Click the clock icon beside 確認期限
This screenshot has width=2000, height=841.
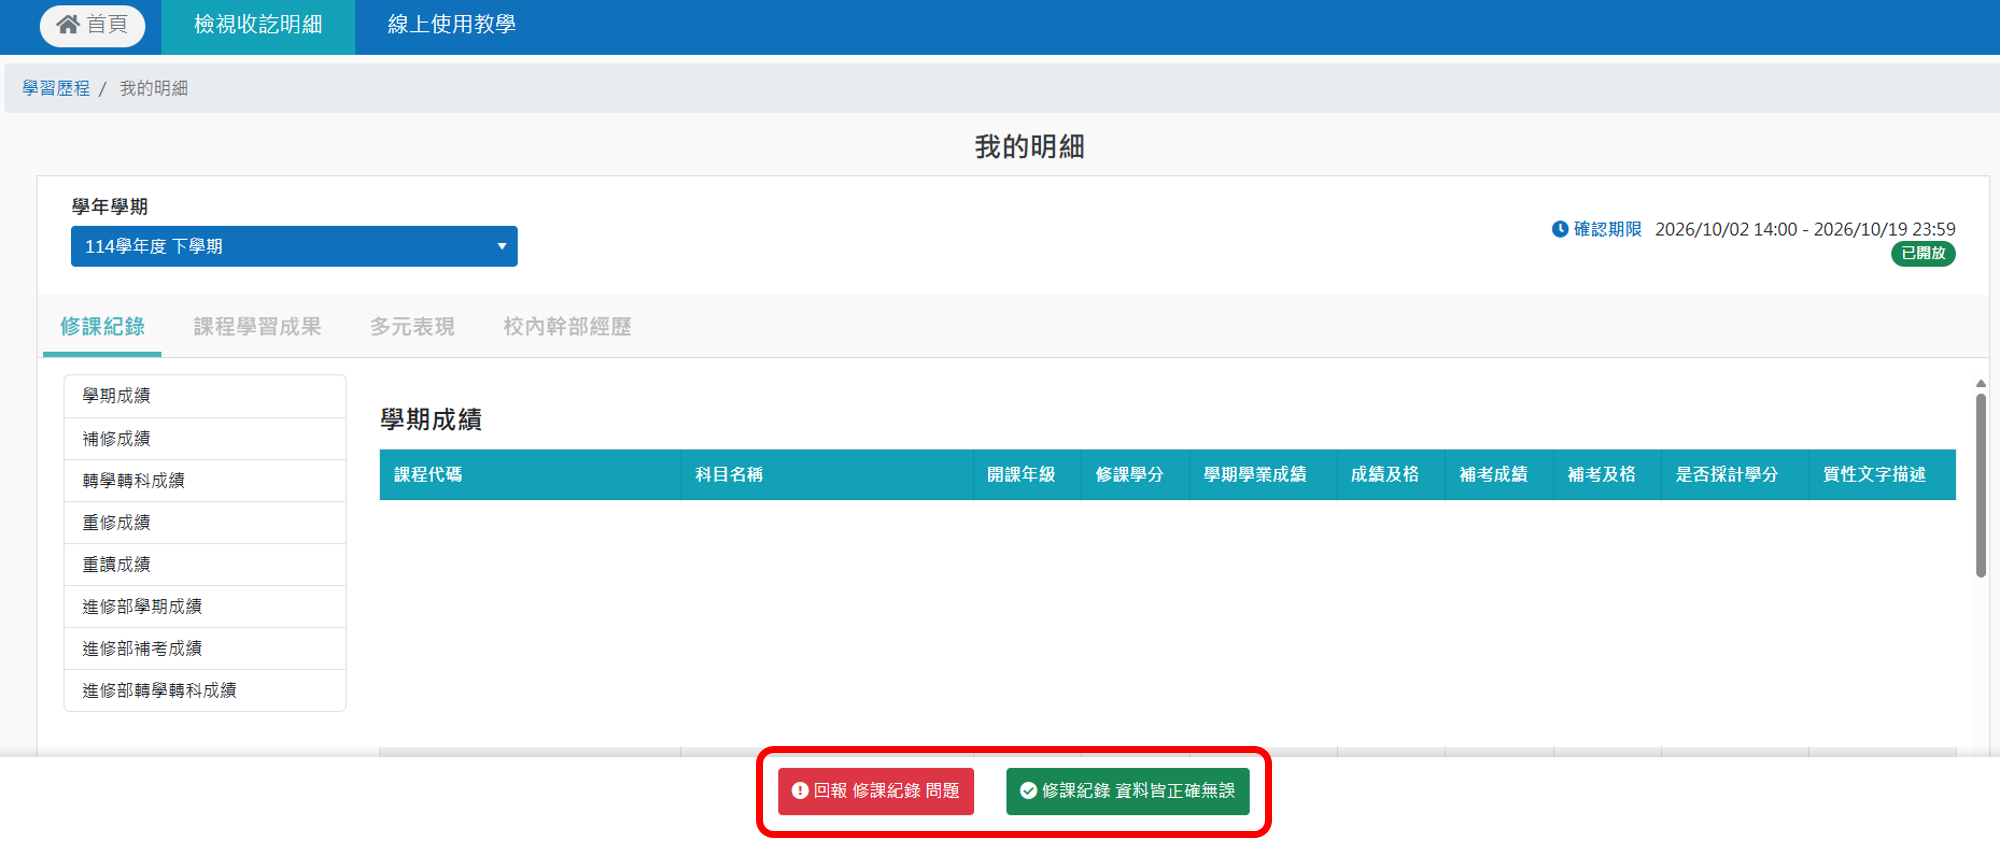(x=1560, y=229)
